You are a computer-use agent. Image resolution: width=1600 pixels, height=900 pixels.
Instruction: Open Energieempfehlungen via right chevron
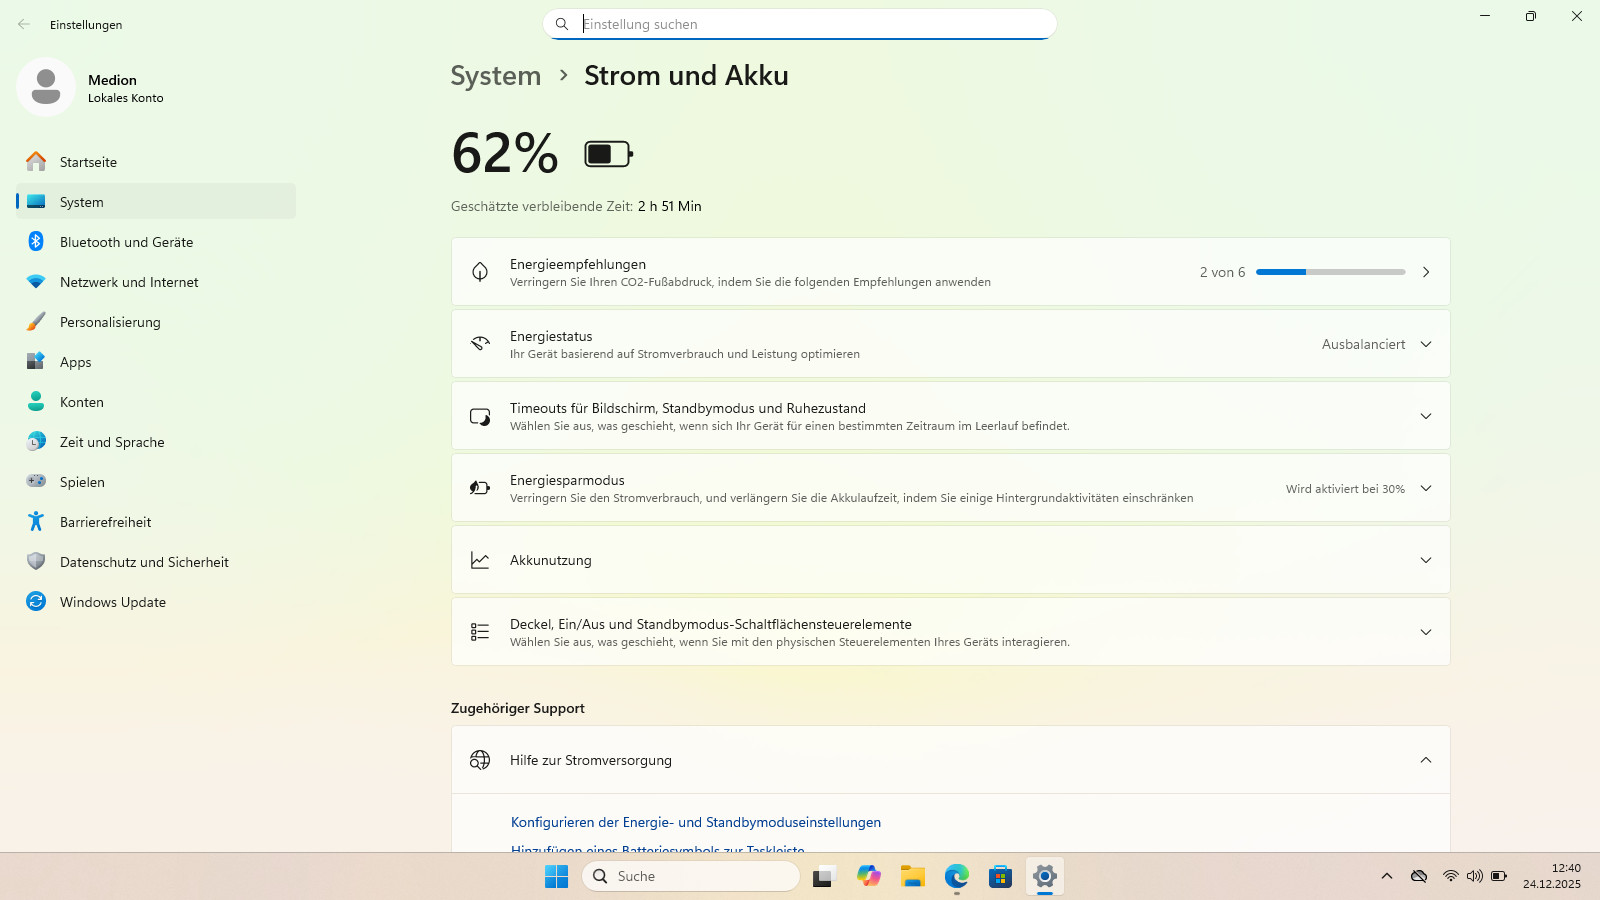click(1426, 272)
